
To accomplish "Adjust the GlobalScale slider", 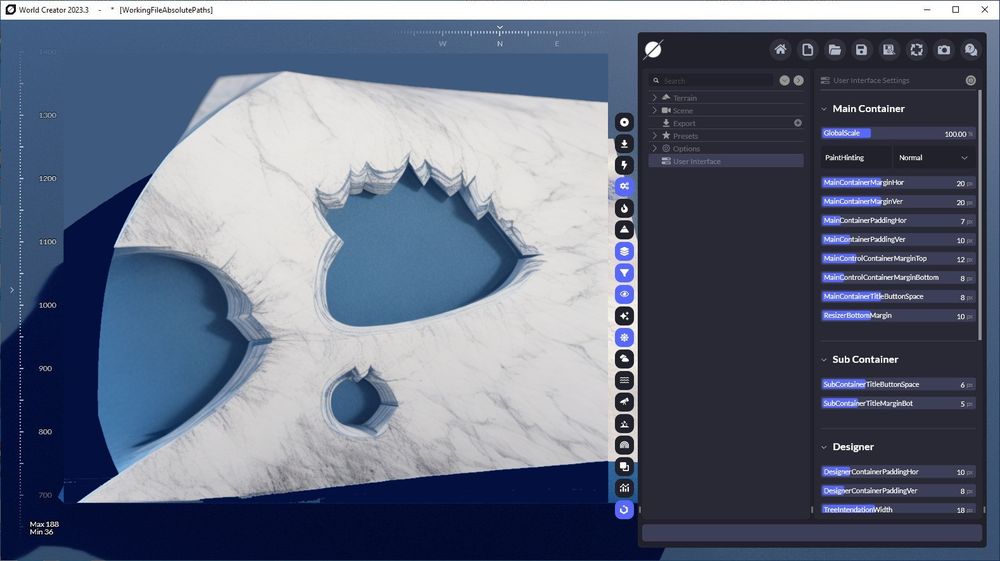I will [x=898, y=133].
